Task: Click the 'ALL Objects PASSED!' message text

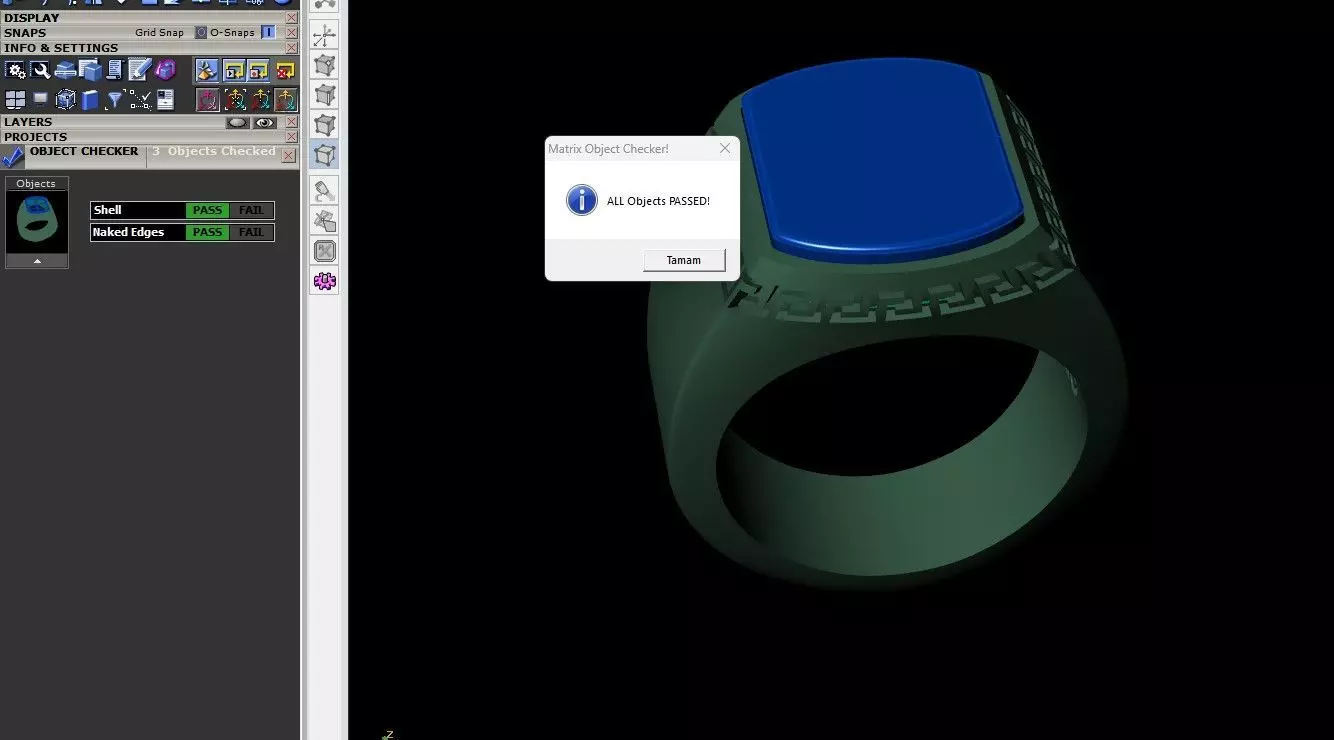Action: click(658, 201)
